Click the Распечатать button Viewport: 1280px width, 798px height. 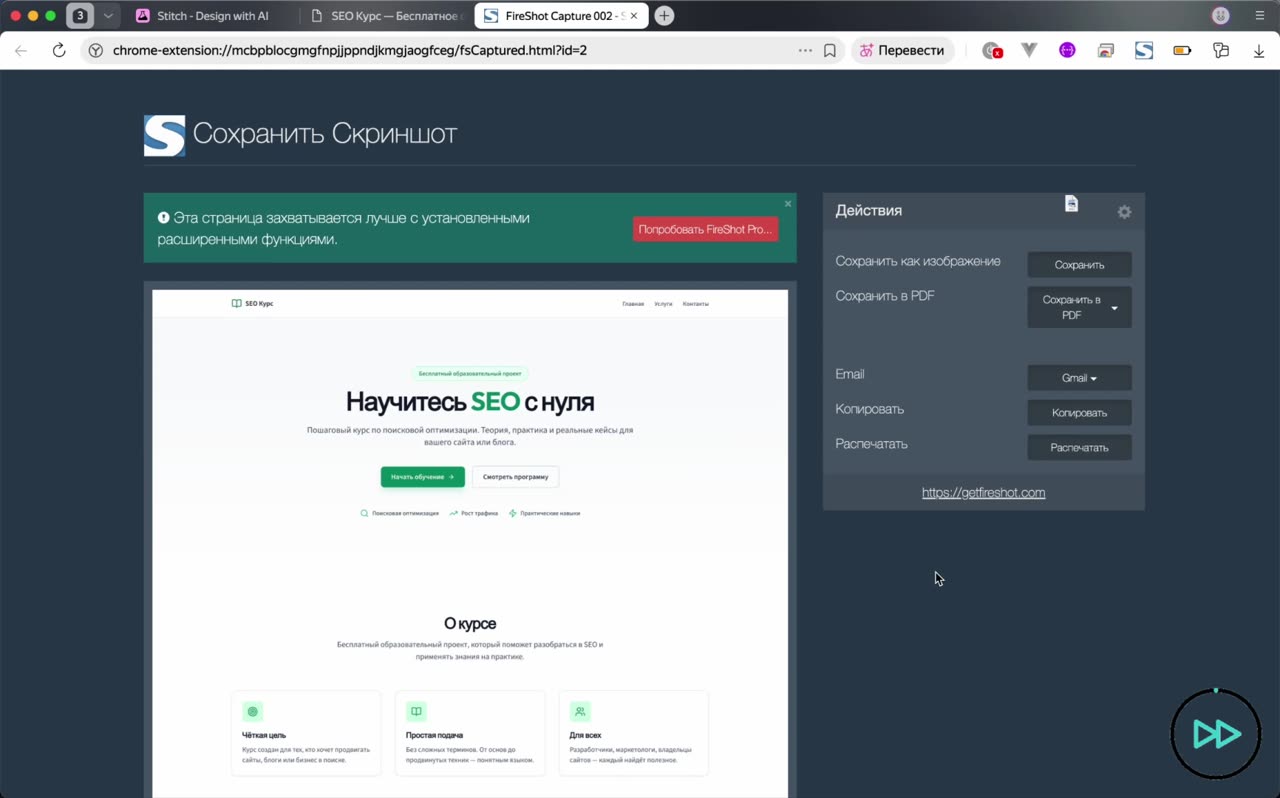coord(1079,448)
